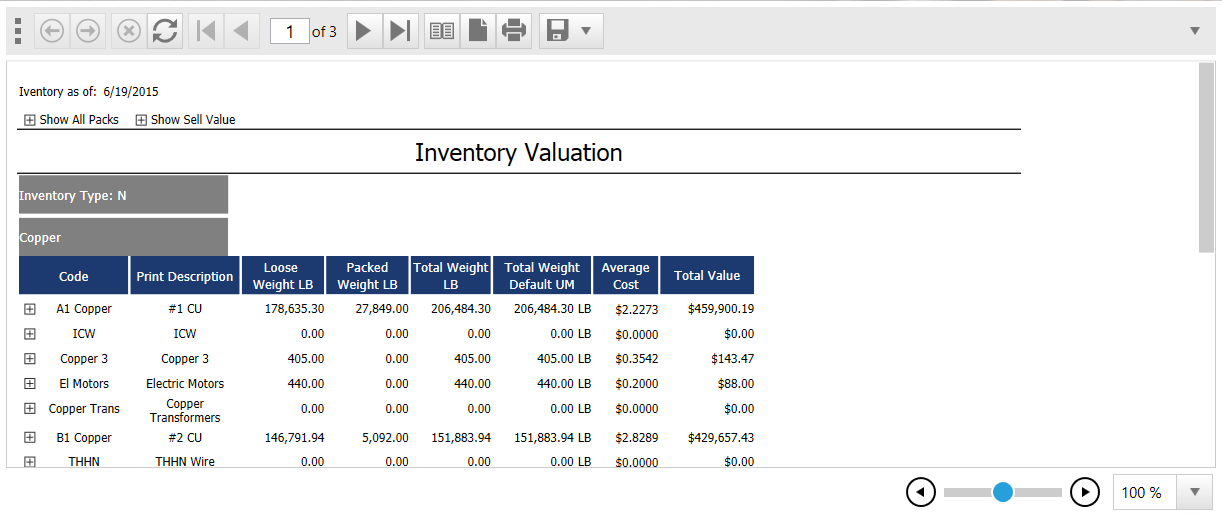Click the Loose Weight LB column header
The width and height of the screenshot is (1222, 515).
[283, 276]
